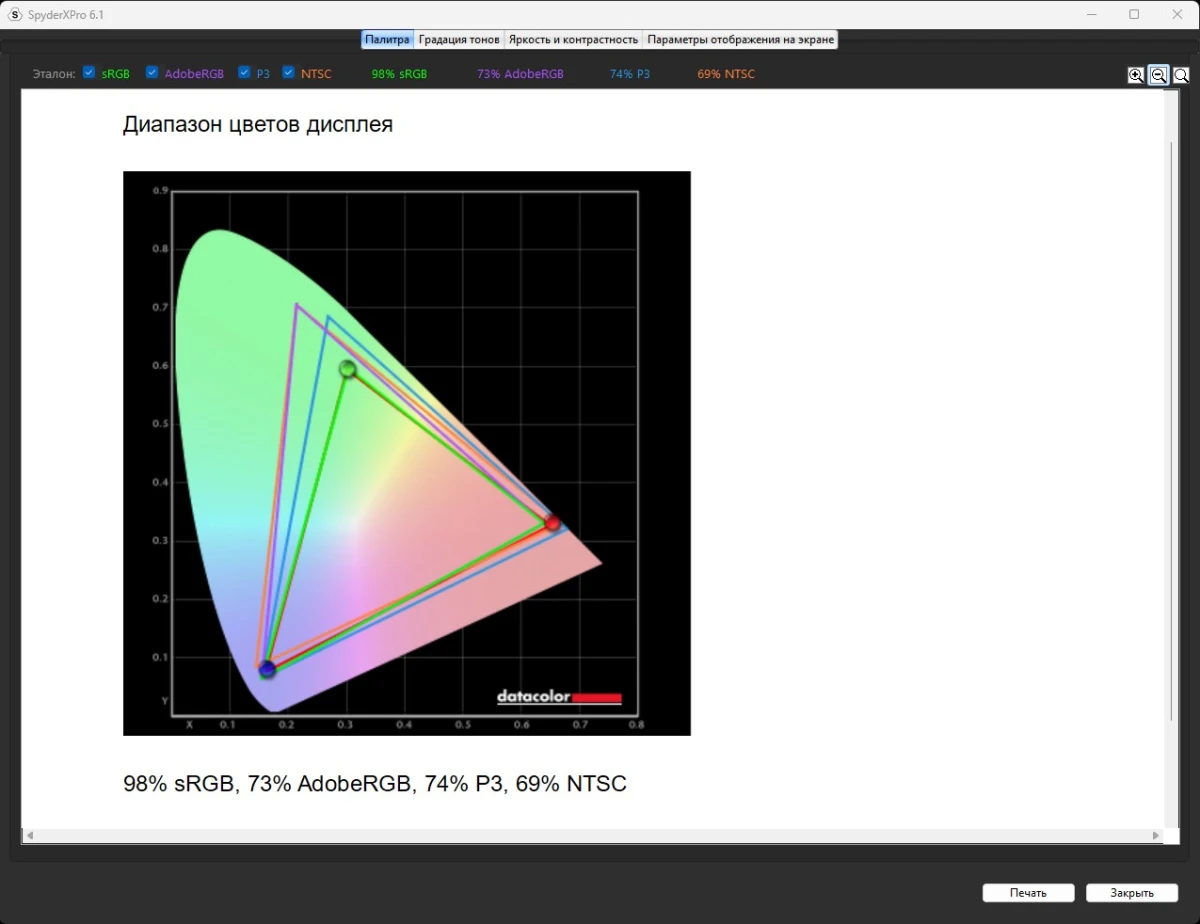
Task: Disable the P3 reference checkbox
Action: pos(244,73)
